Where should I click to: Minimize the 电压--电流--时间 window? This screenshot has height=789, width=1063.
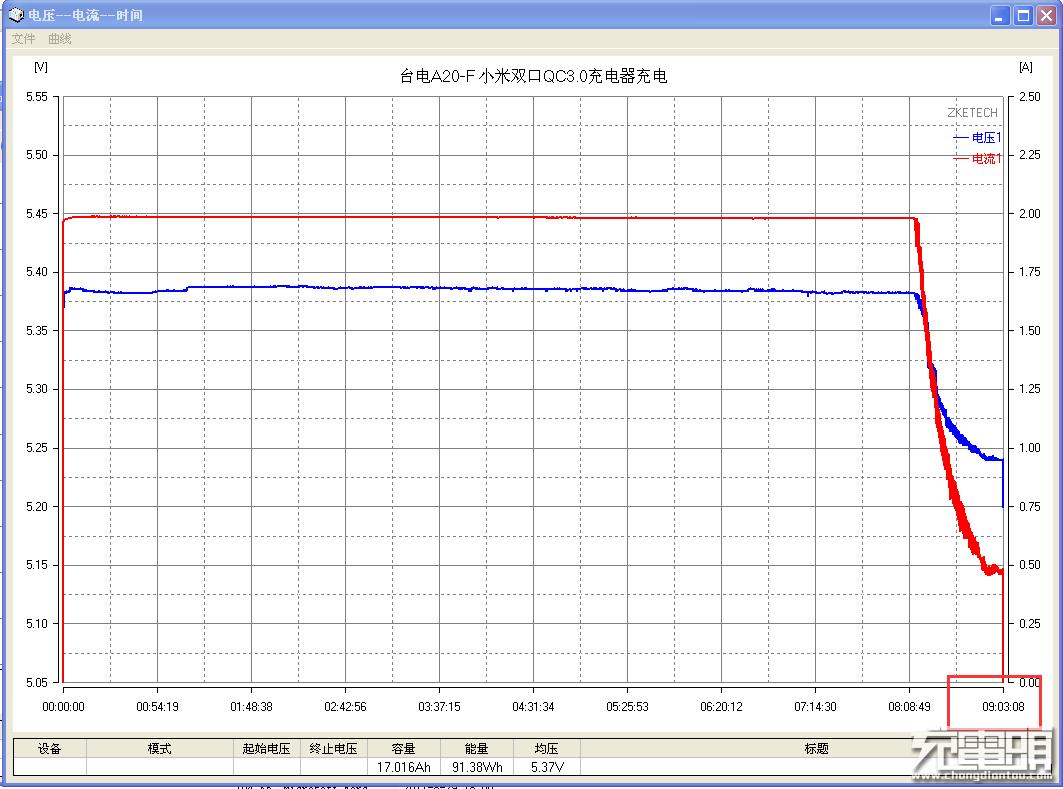tap(1000, 16)
